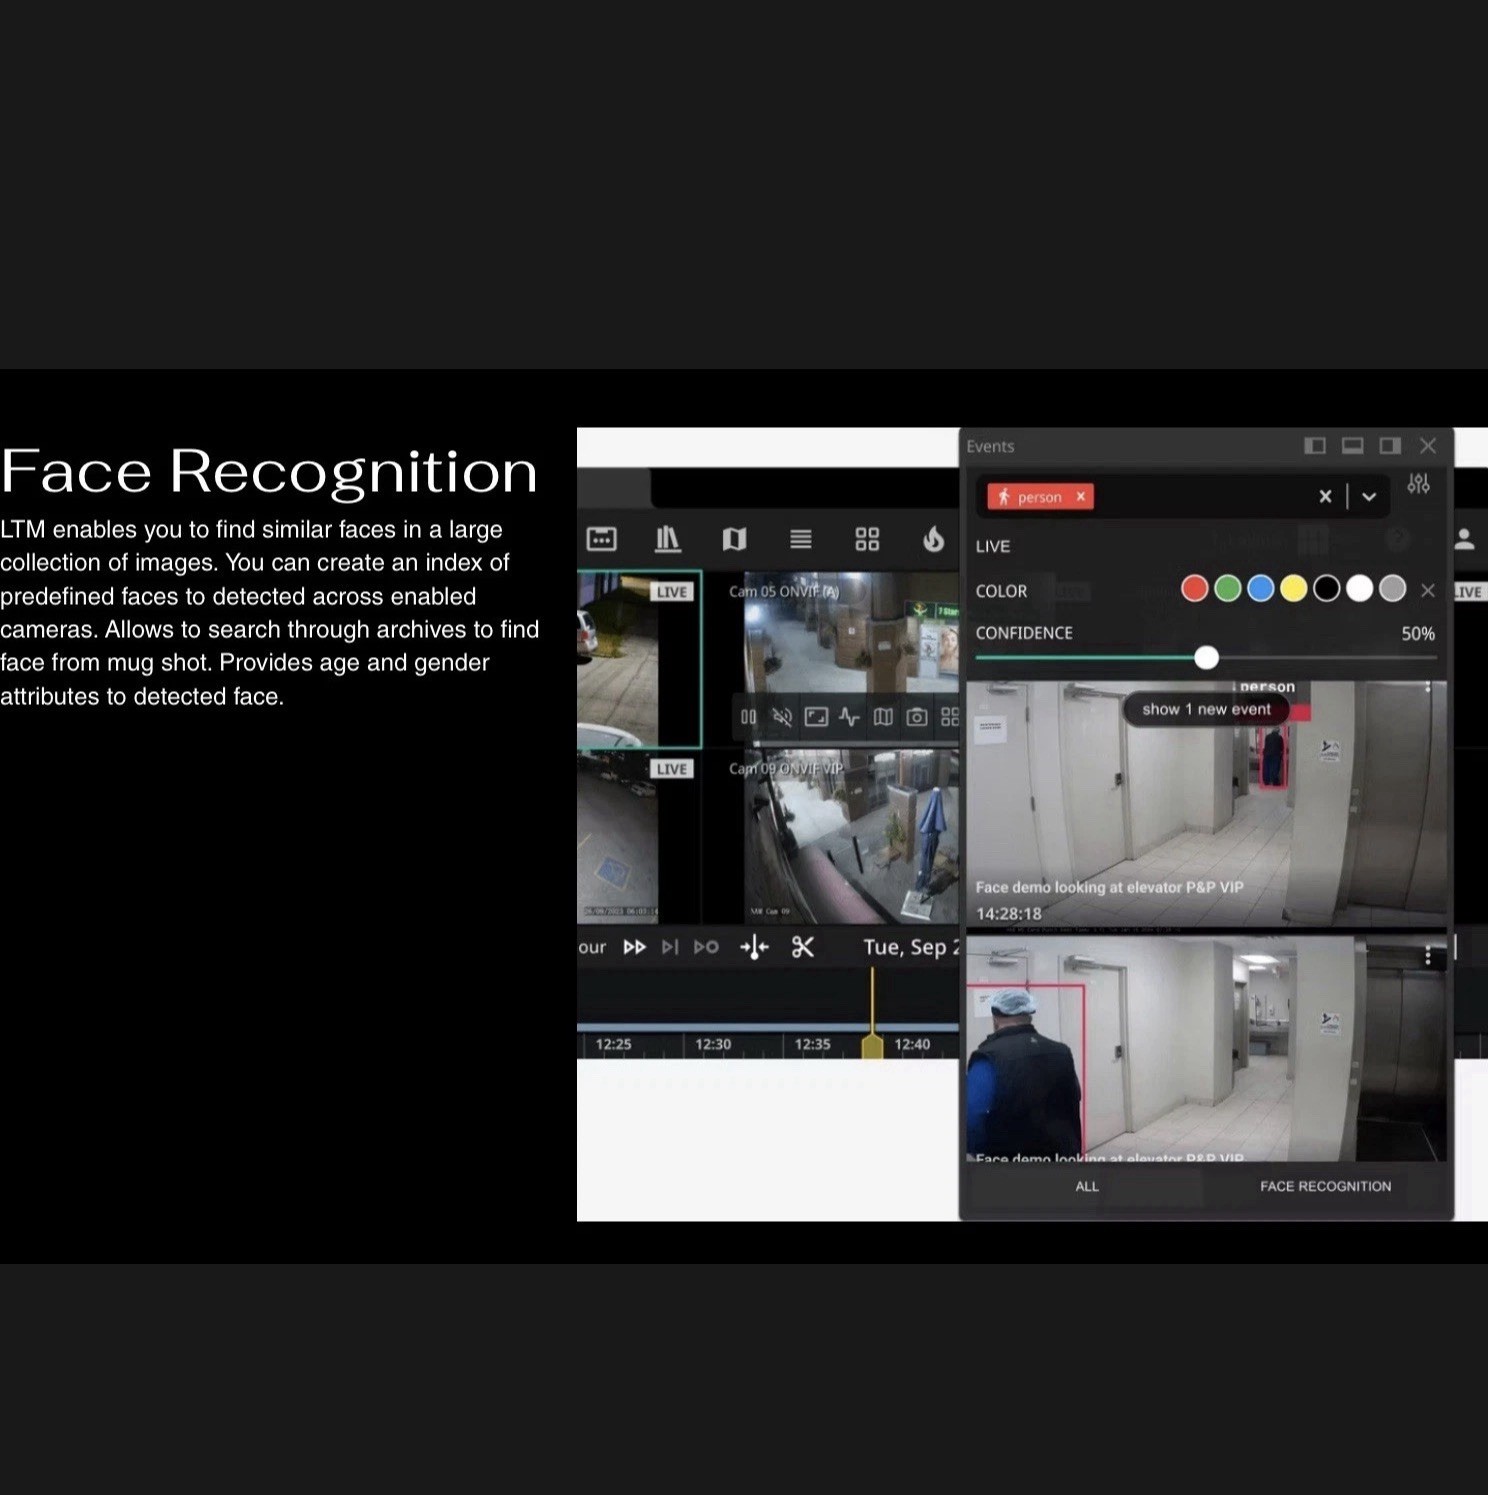Dock Events panel to the right
Viewport: 1488px width, 1495px height.
(1390, 446)
